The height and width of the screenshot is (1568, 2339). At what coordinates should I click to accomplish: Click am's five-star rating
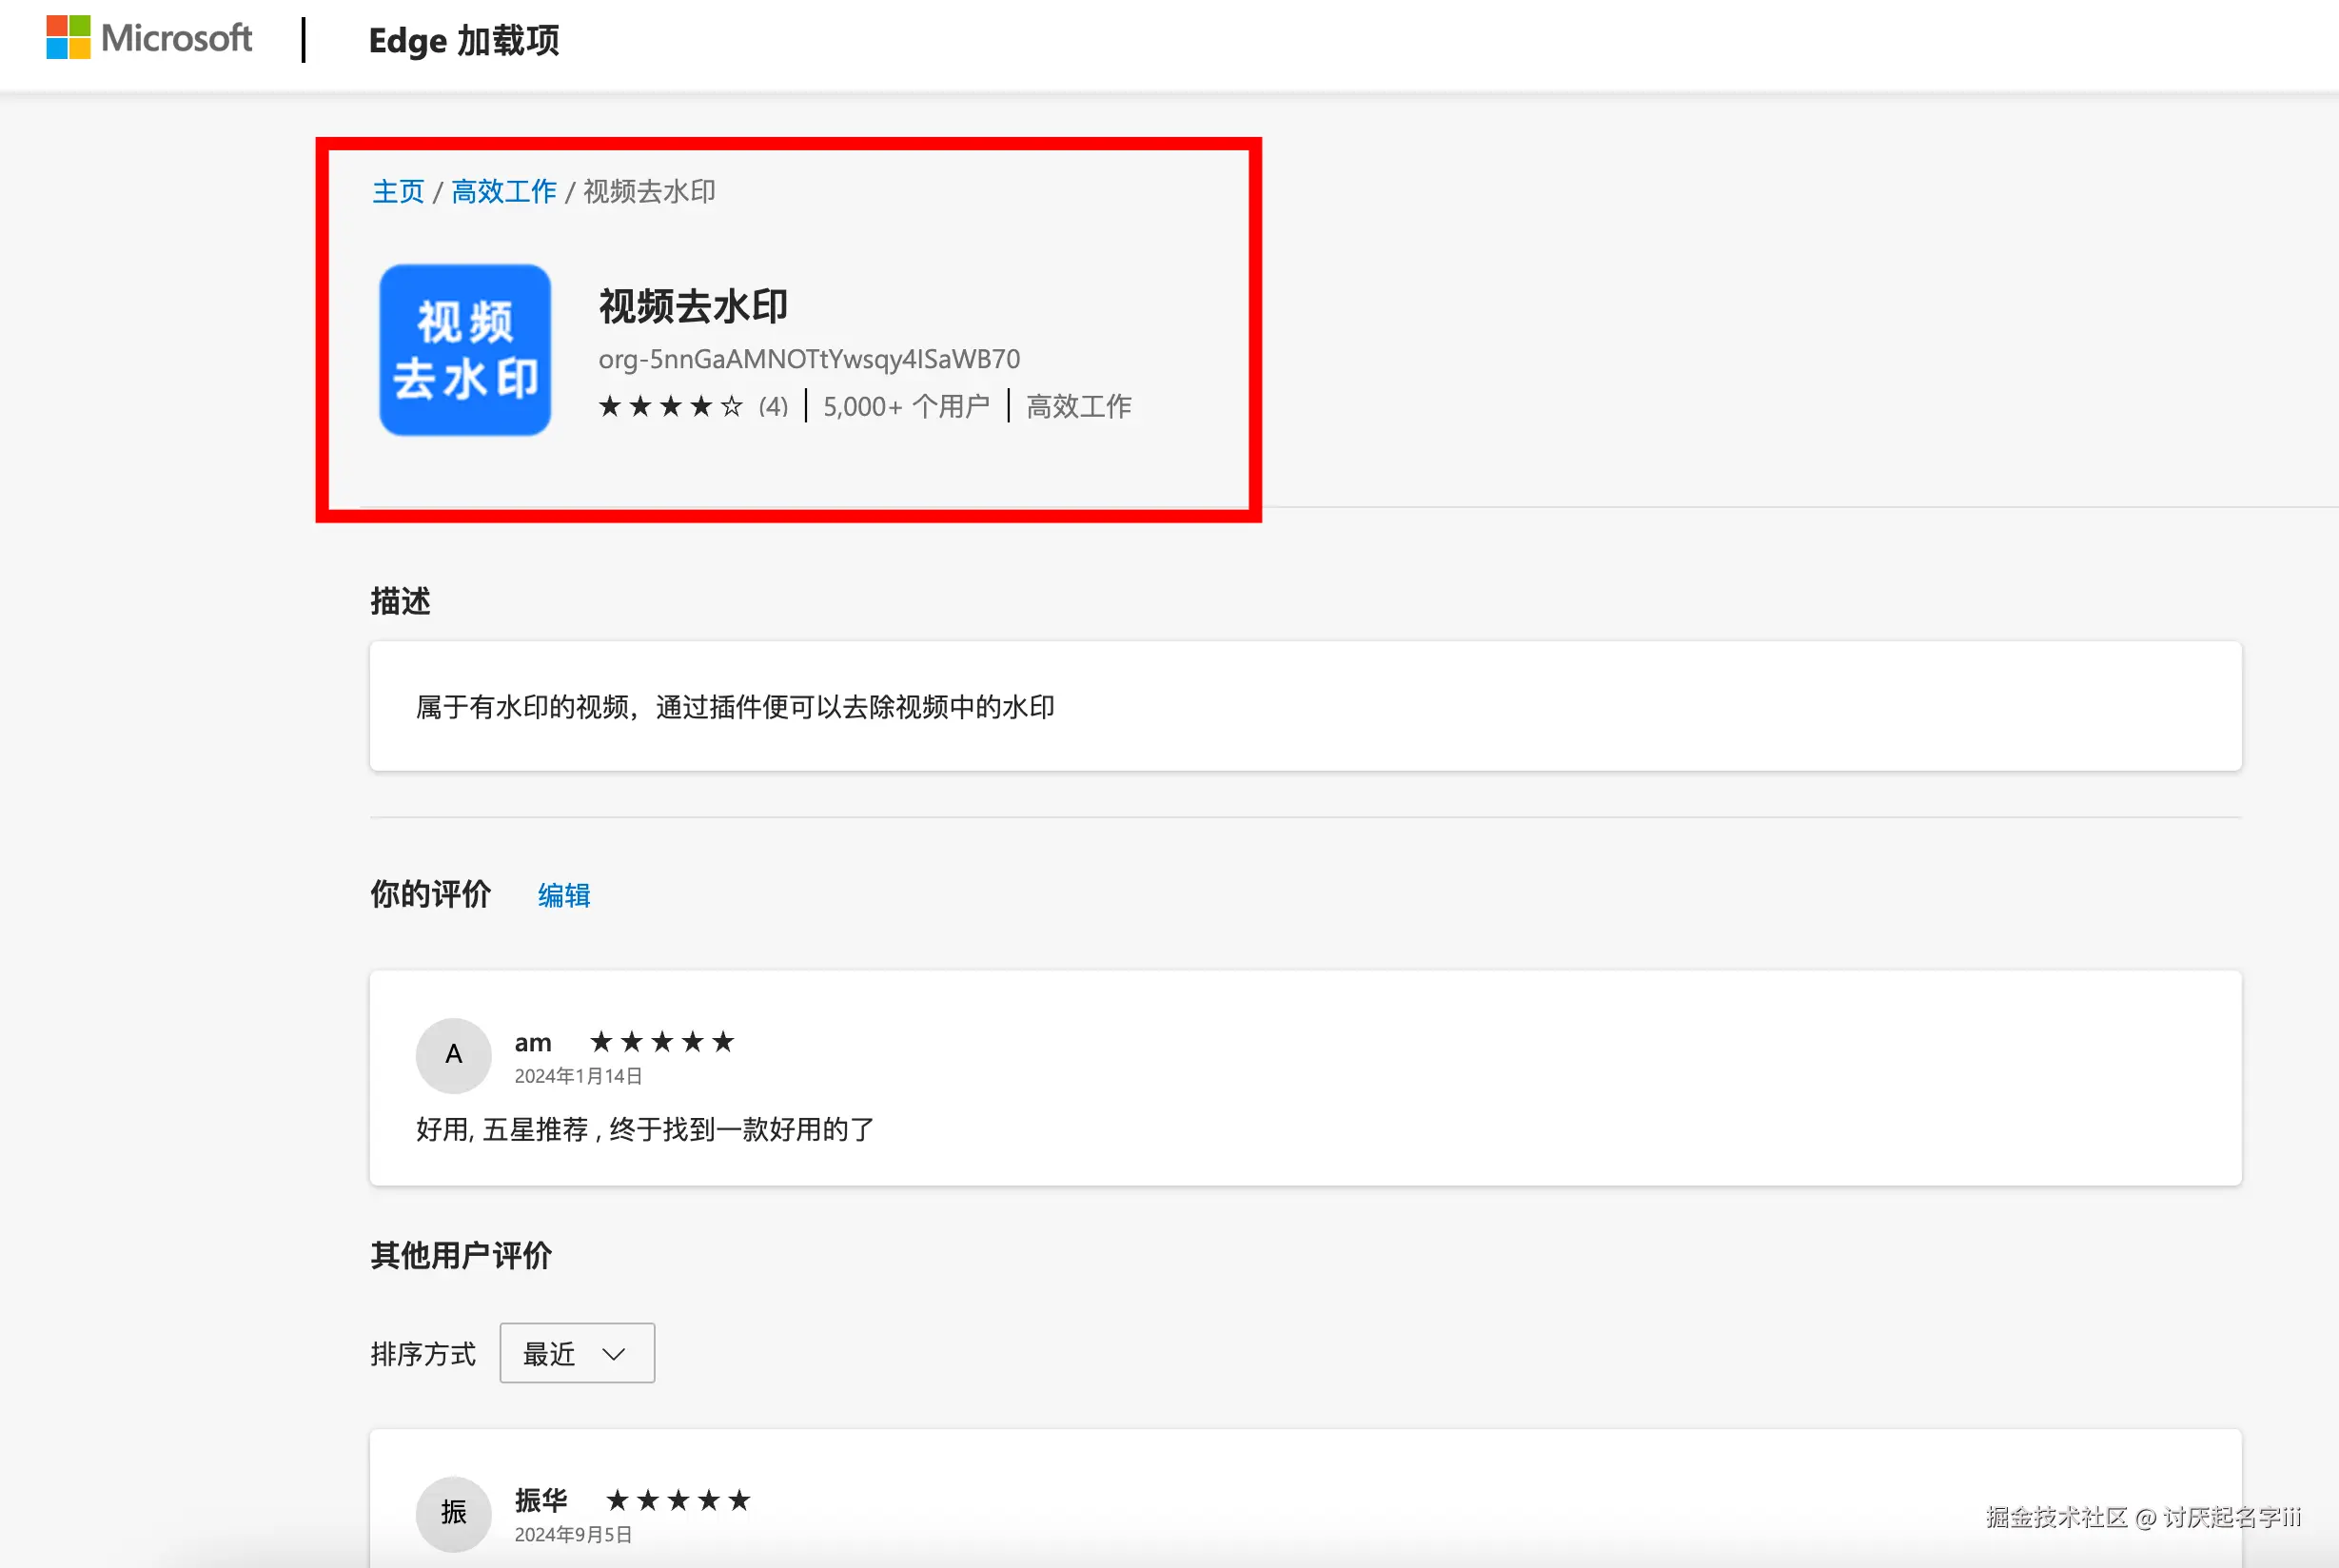[x=662, y=1042]
